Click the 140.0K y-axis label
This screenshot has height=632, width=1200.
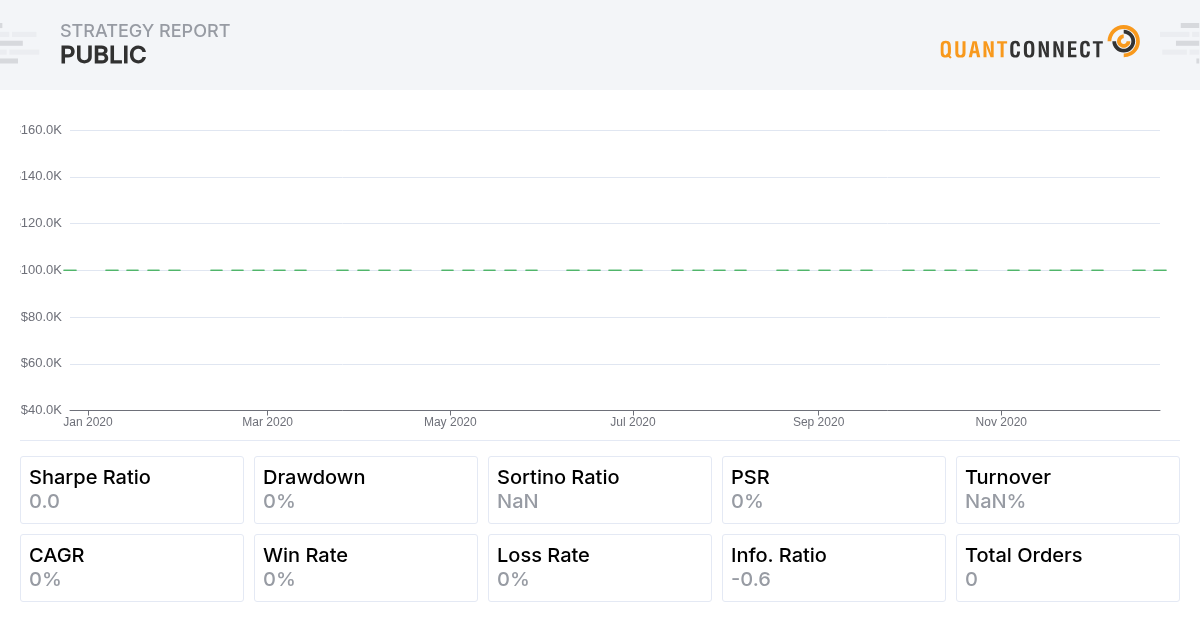(41, 176)
